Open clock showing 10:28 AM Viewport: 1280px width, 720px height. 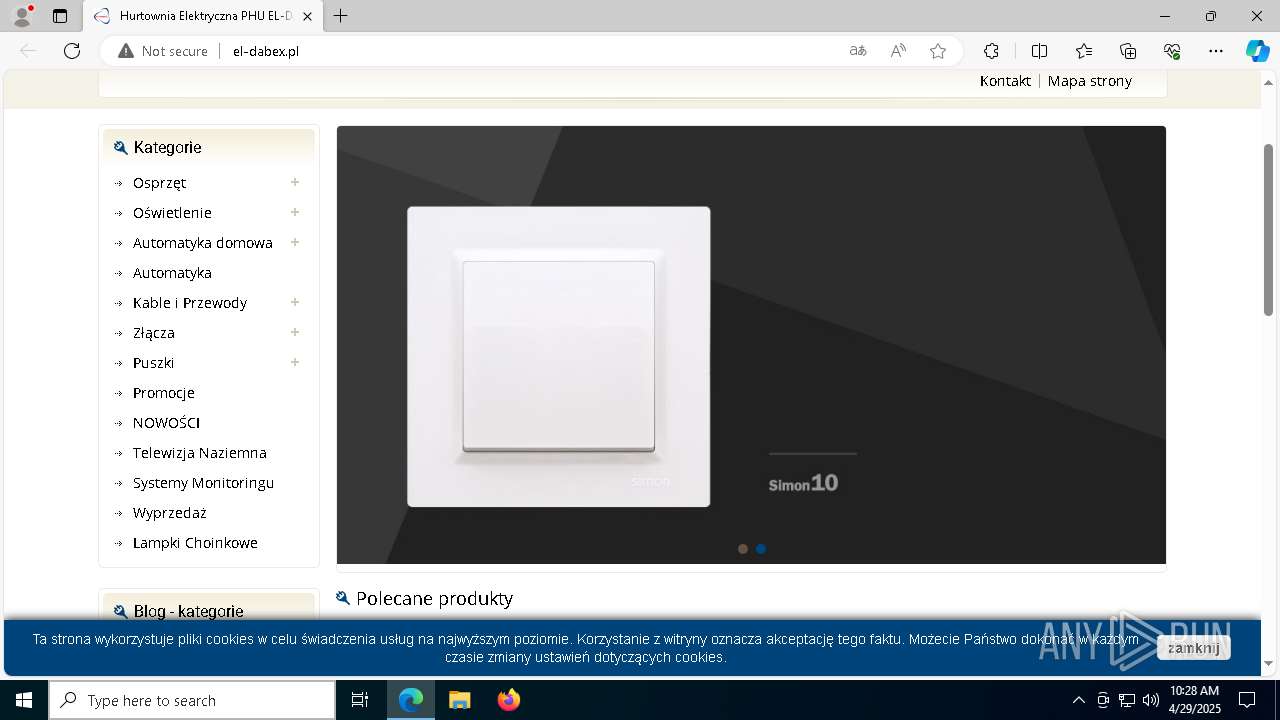[x=1194, y=700]
